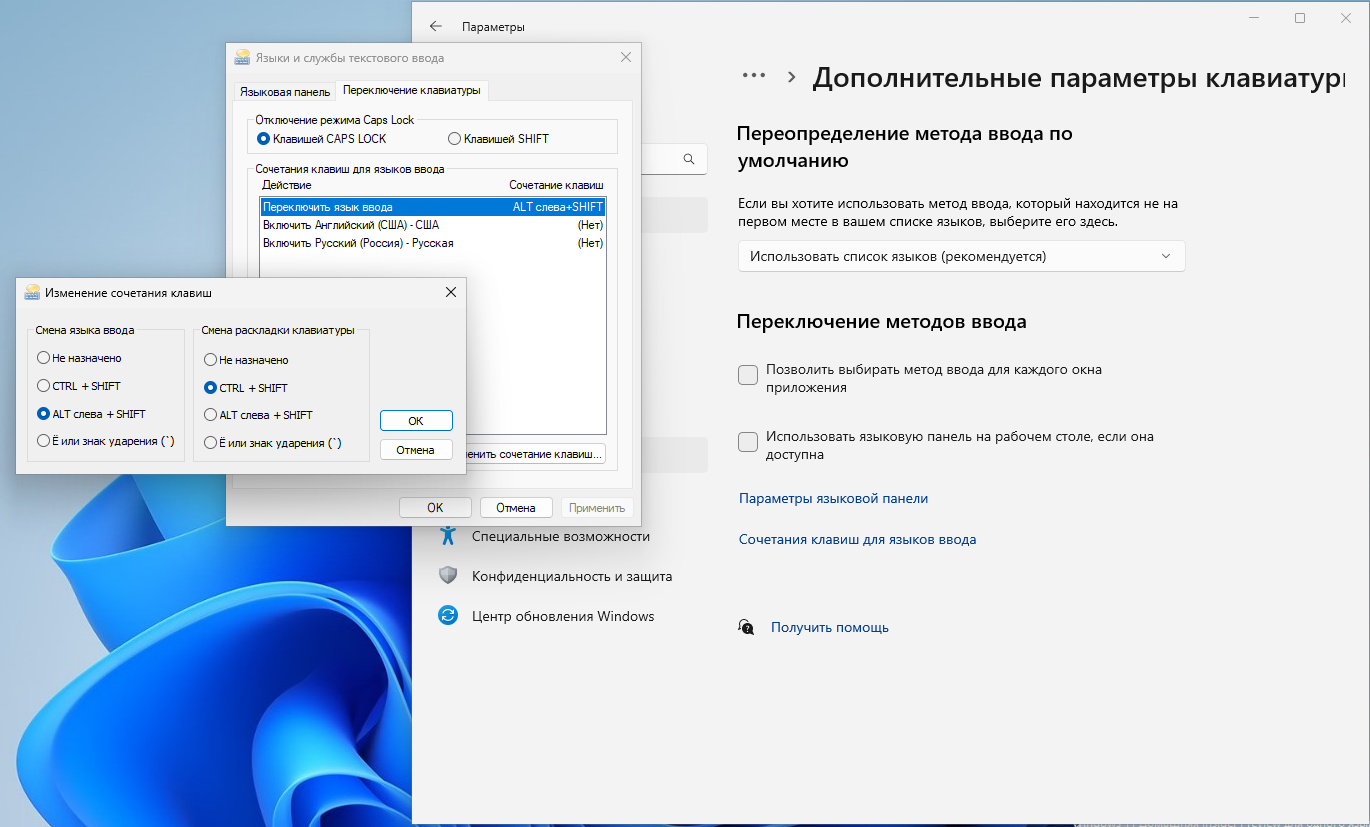The width and height of the screenshot is (1370, 827).
Task: Click OK in Изменение сочетания клавиш dialog
Action: (x=416, y=421)
